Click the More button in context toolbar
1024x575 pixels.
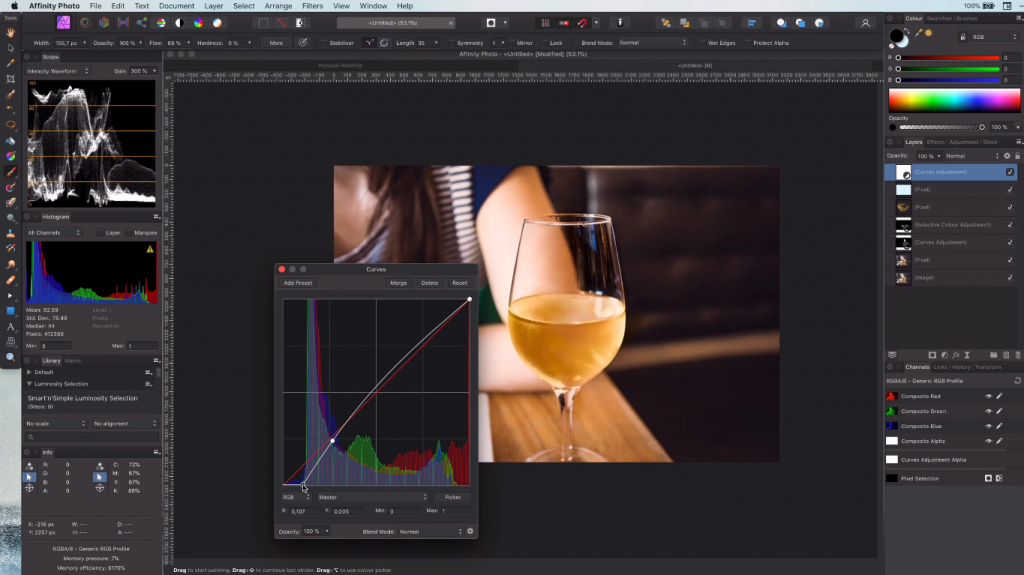[x=276, y=43]
